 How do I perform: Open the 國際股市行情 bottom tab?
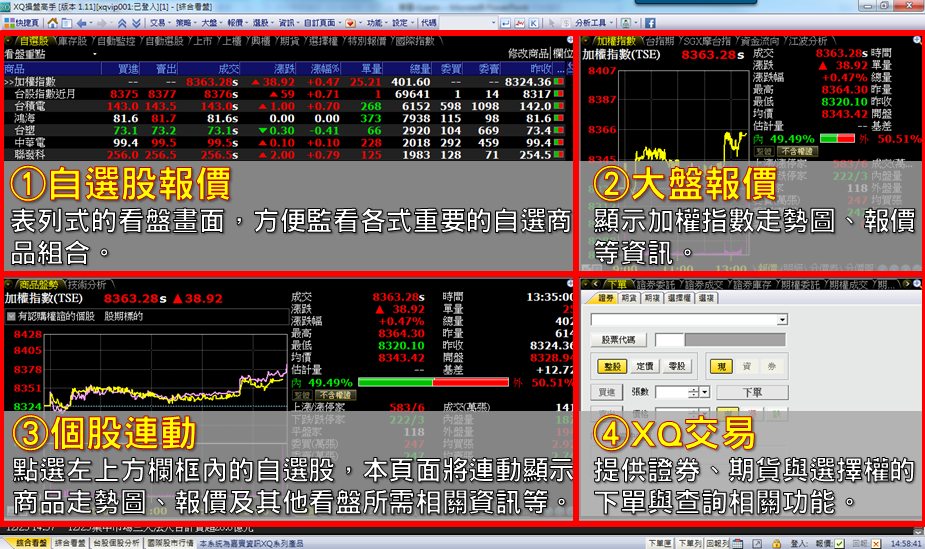pos(170,543)
